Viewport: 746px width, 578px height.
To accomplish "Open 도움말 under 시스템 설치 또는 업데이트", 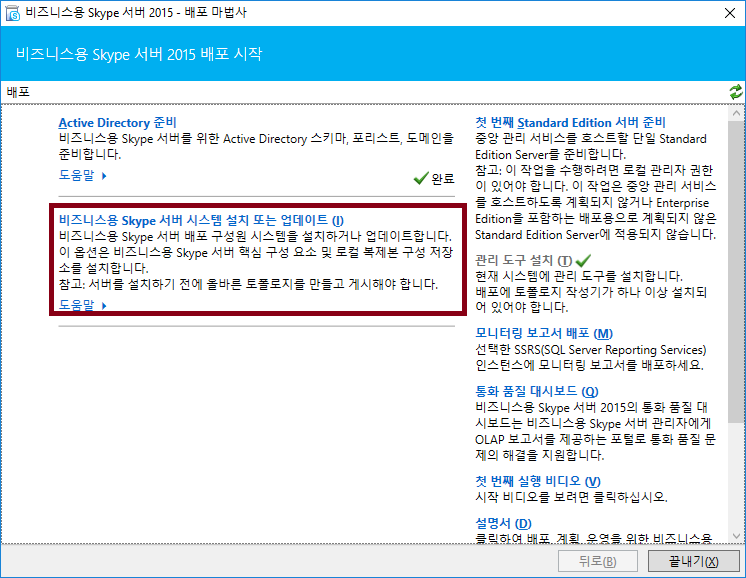I will (77, 304).
